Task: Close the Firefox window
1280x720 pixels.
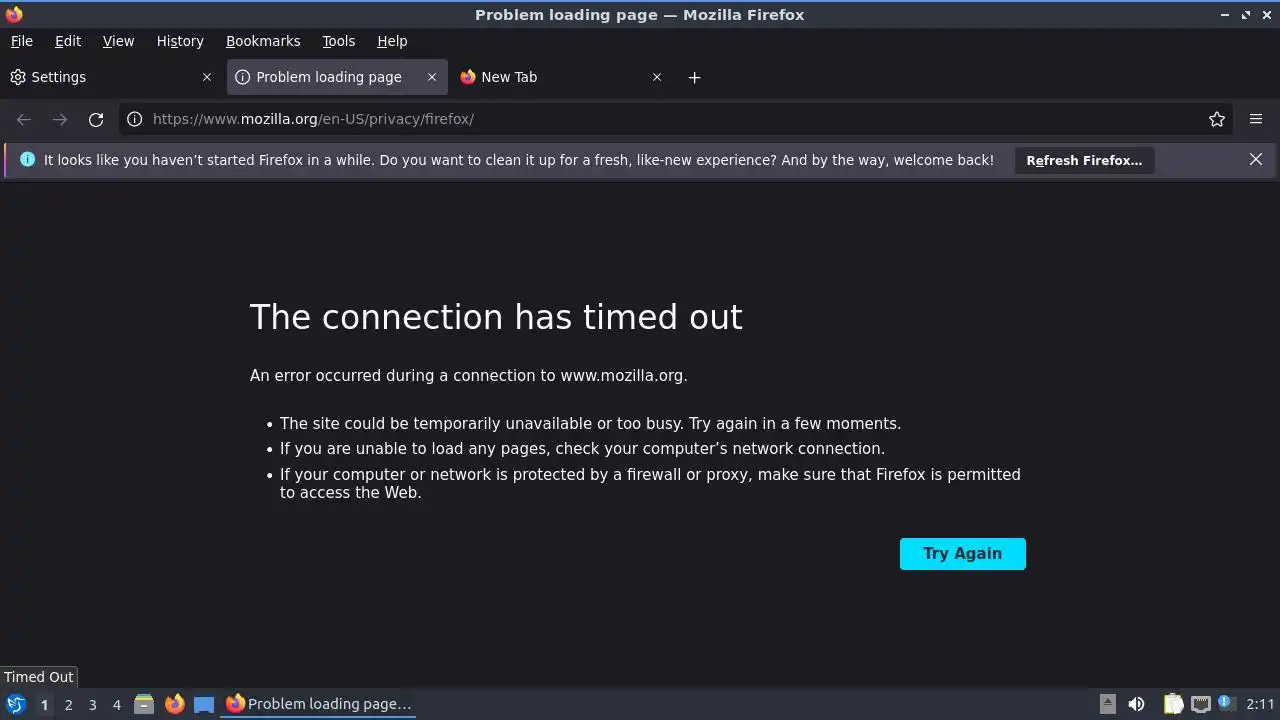Action: click(x=1266, y=15)
